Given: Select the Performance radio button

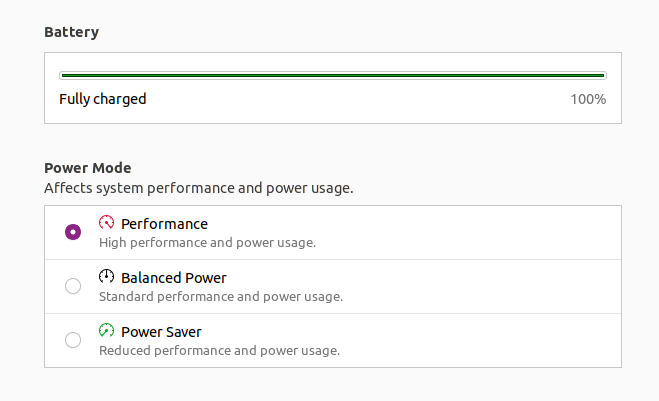Looking at the screenshot, I should pyautogui.click(x=73, y=232).
